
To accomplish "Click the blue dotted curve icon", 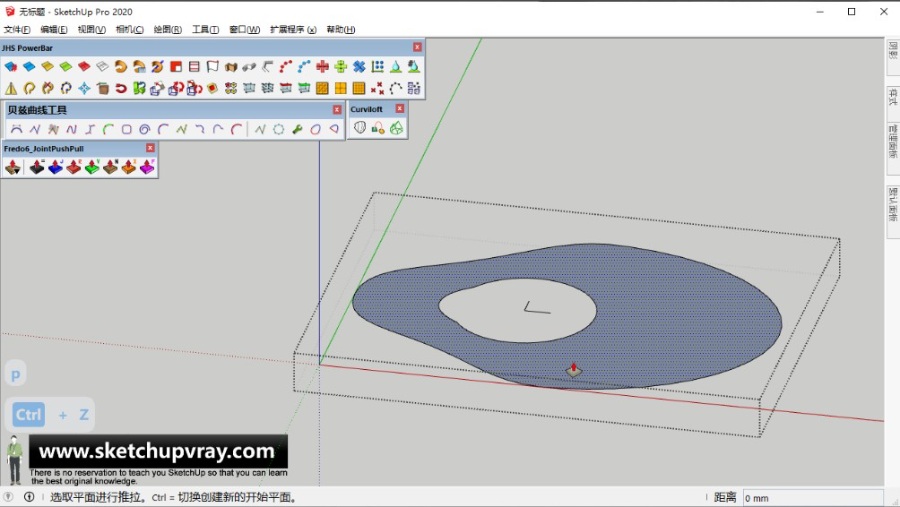I will [x=304, y=67].
